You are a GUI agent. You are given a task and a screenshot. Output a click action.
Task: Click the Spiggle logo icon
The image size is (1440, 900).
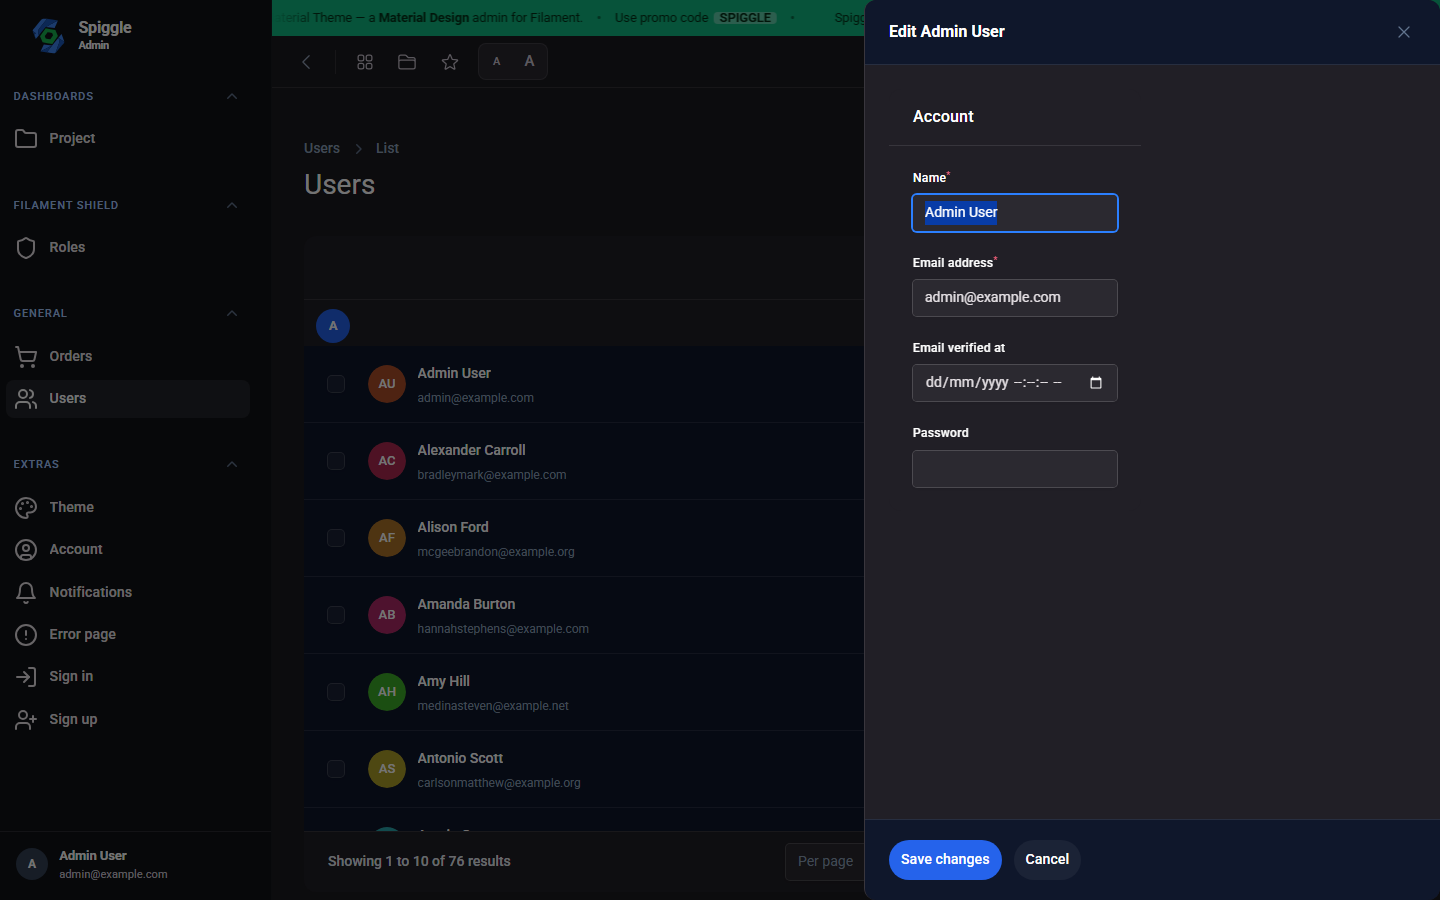(48, 35)
